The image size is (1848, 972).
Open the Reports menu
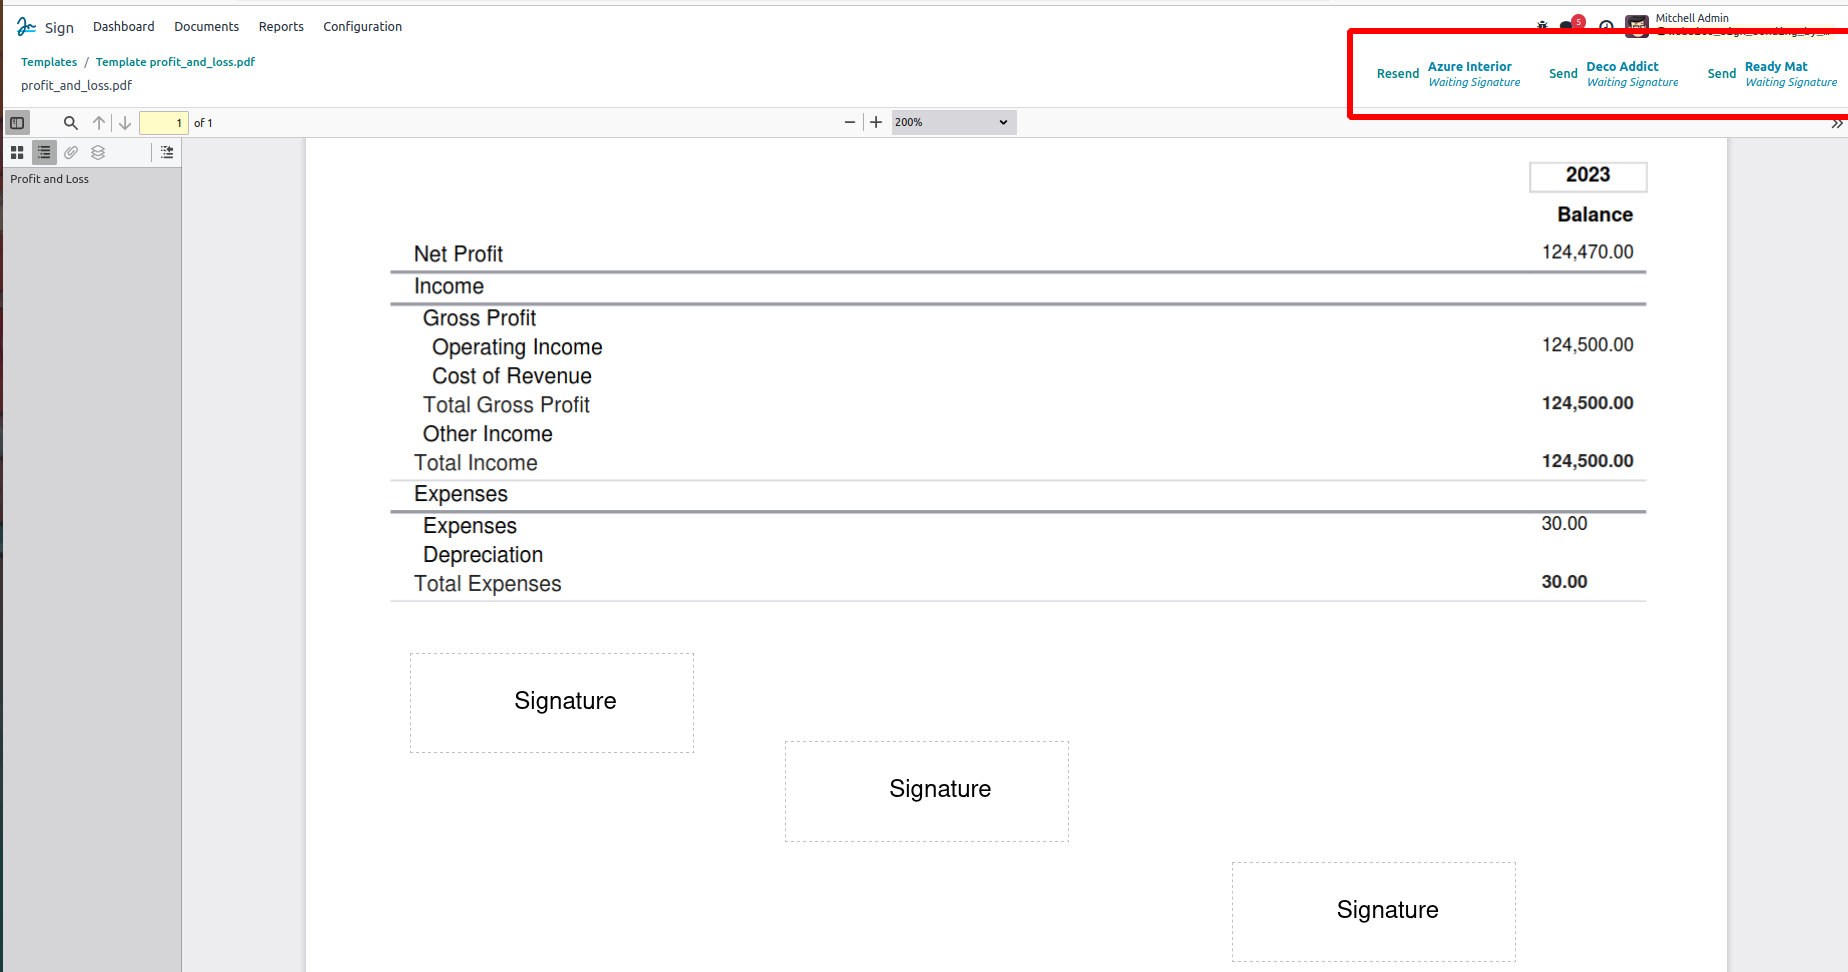tap(281, 27)
